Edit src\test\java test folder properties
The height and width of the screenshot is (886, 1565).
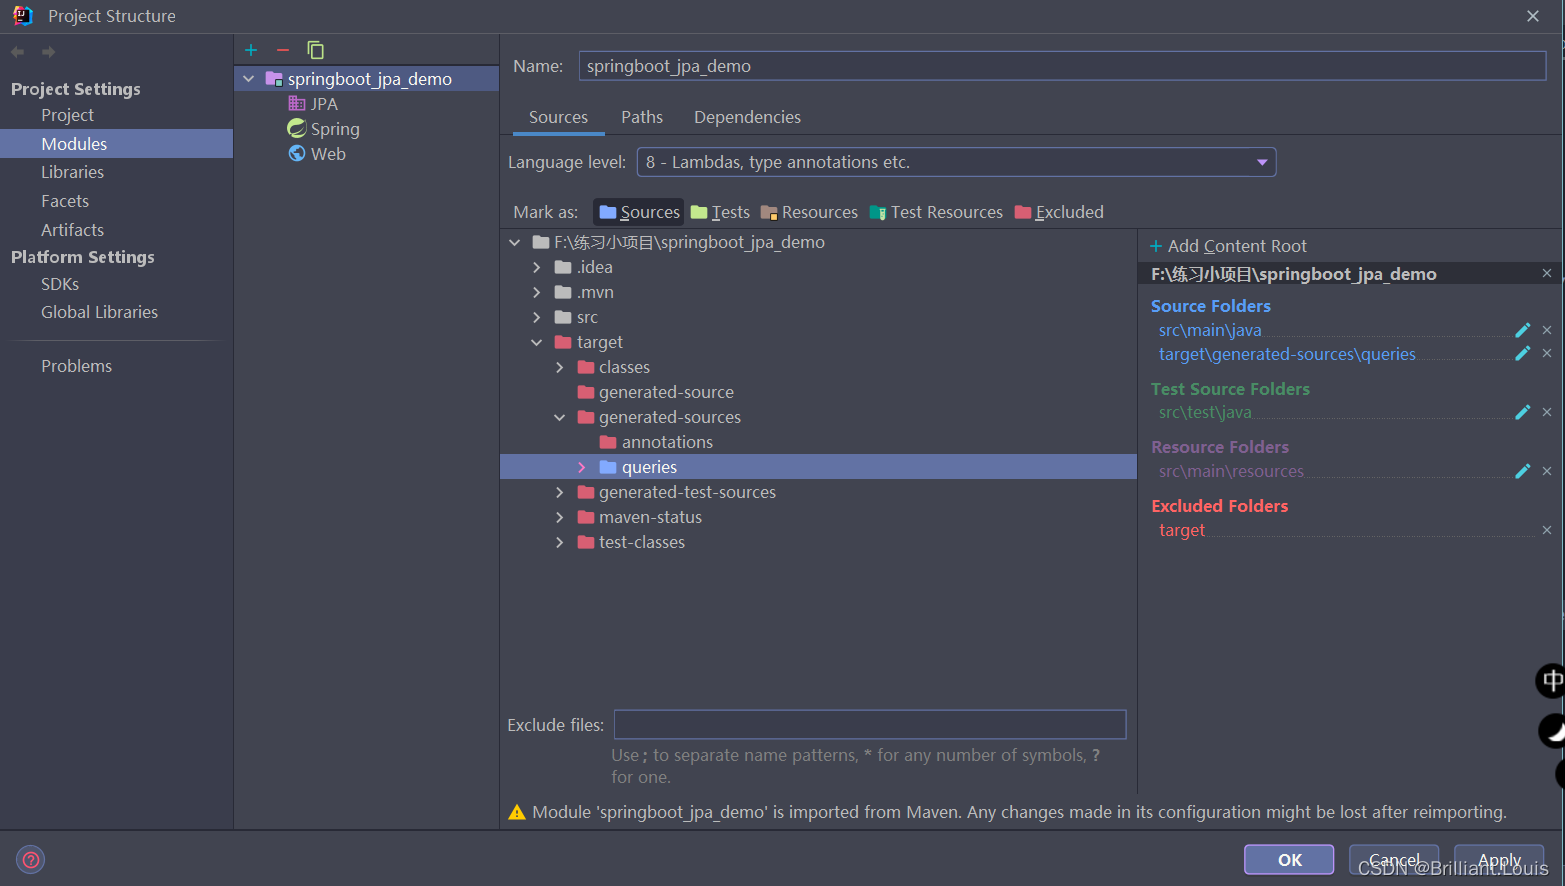[1522, 412]
